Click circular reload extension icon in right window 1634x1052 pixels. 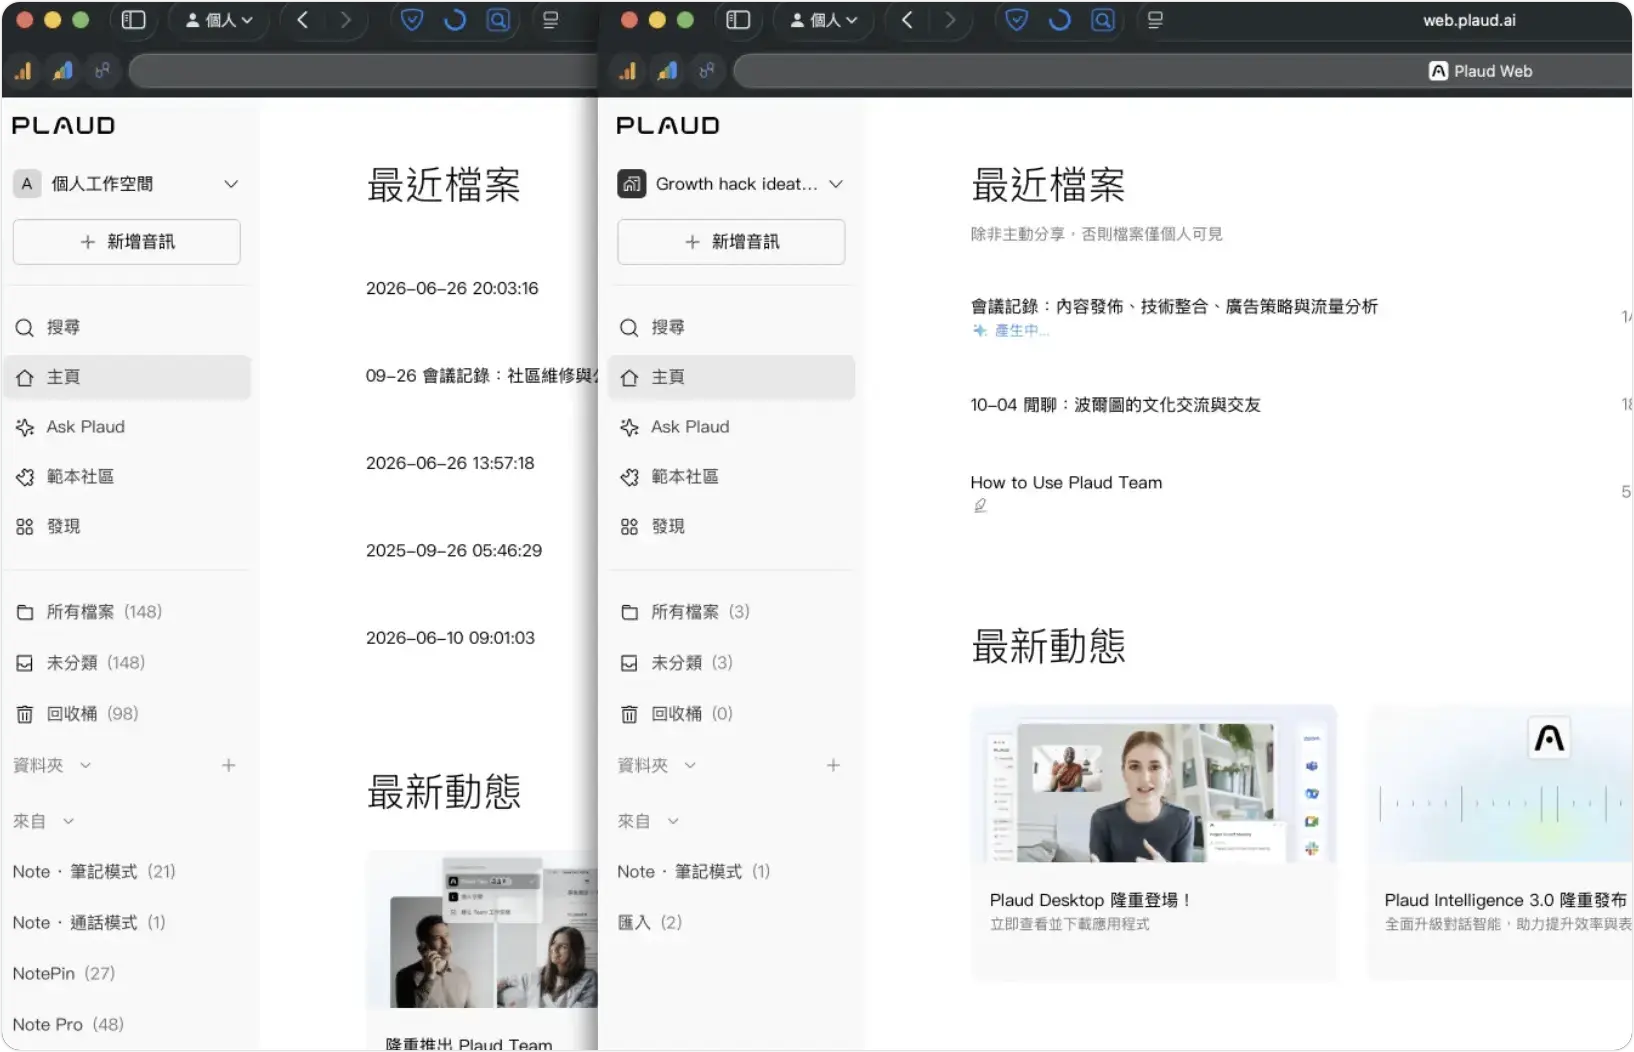(x=1060, y=20)
